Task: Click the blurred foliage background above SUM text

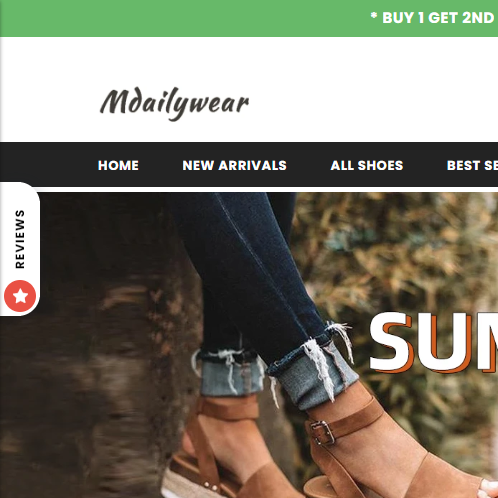Action: [400, 250]
